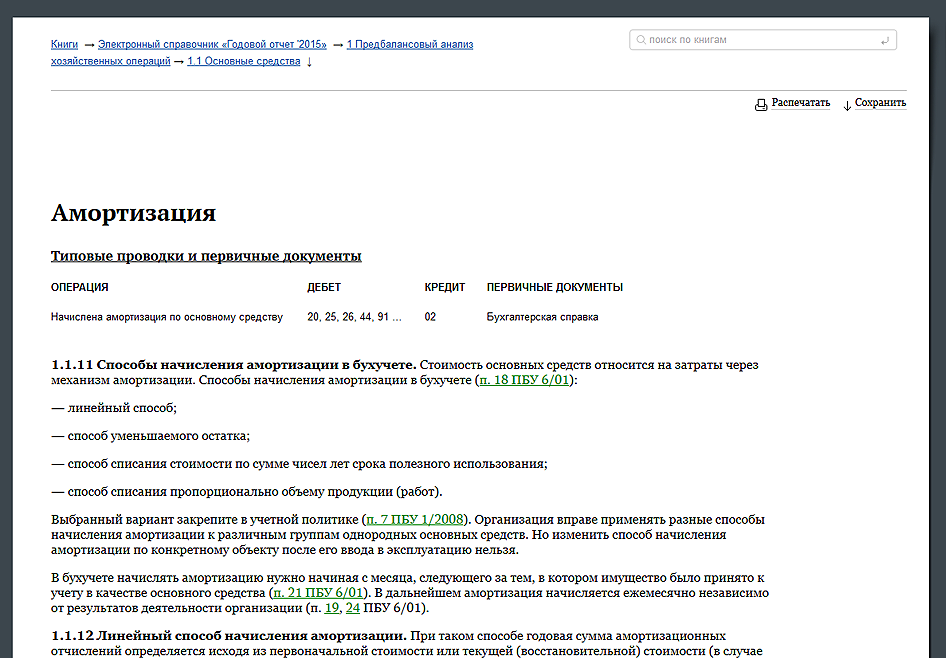Click column header 'ПЕРВИЧНЫЕ ДОКУМЕНТЫ'
This screenshot has width=946, height=658.
(555, 287)
